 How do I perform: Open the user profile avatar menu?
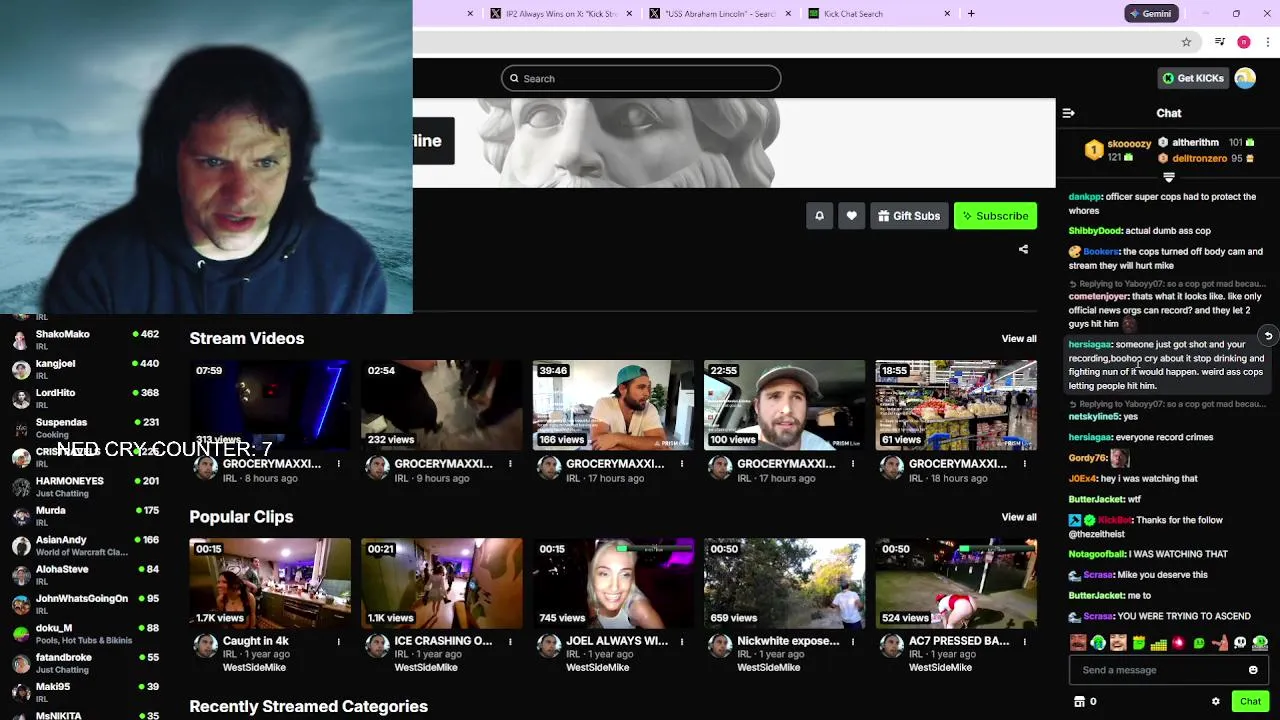click(1245, 78)
